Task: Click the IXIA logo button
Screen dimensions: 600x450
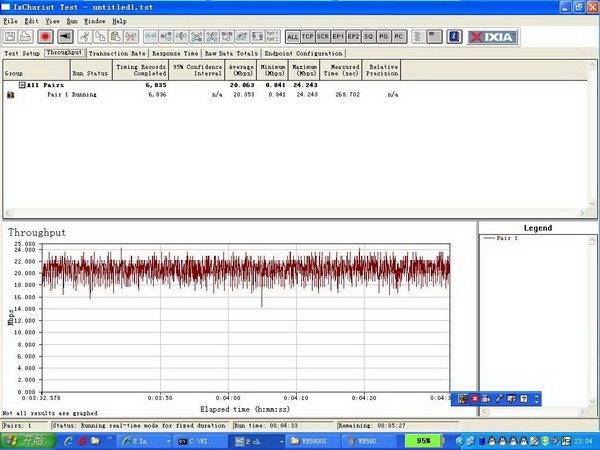Action: click(x=492, y=36)
